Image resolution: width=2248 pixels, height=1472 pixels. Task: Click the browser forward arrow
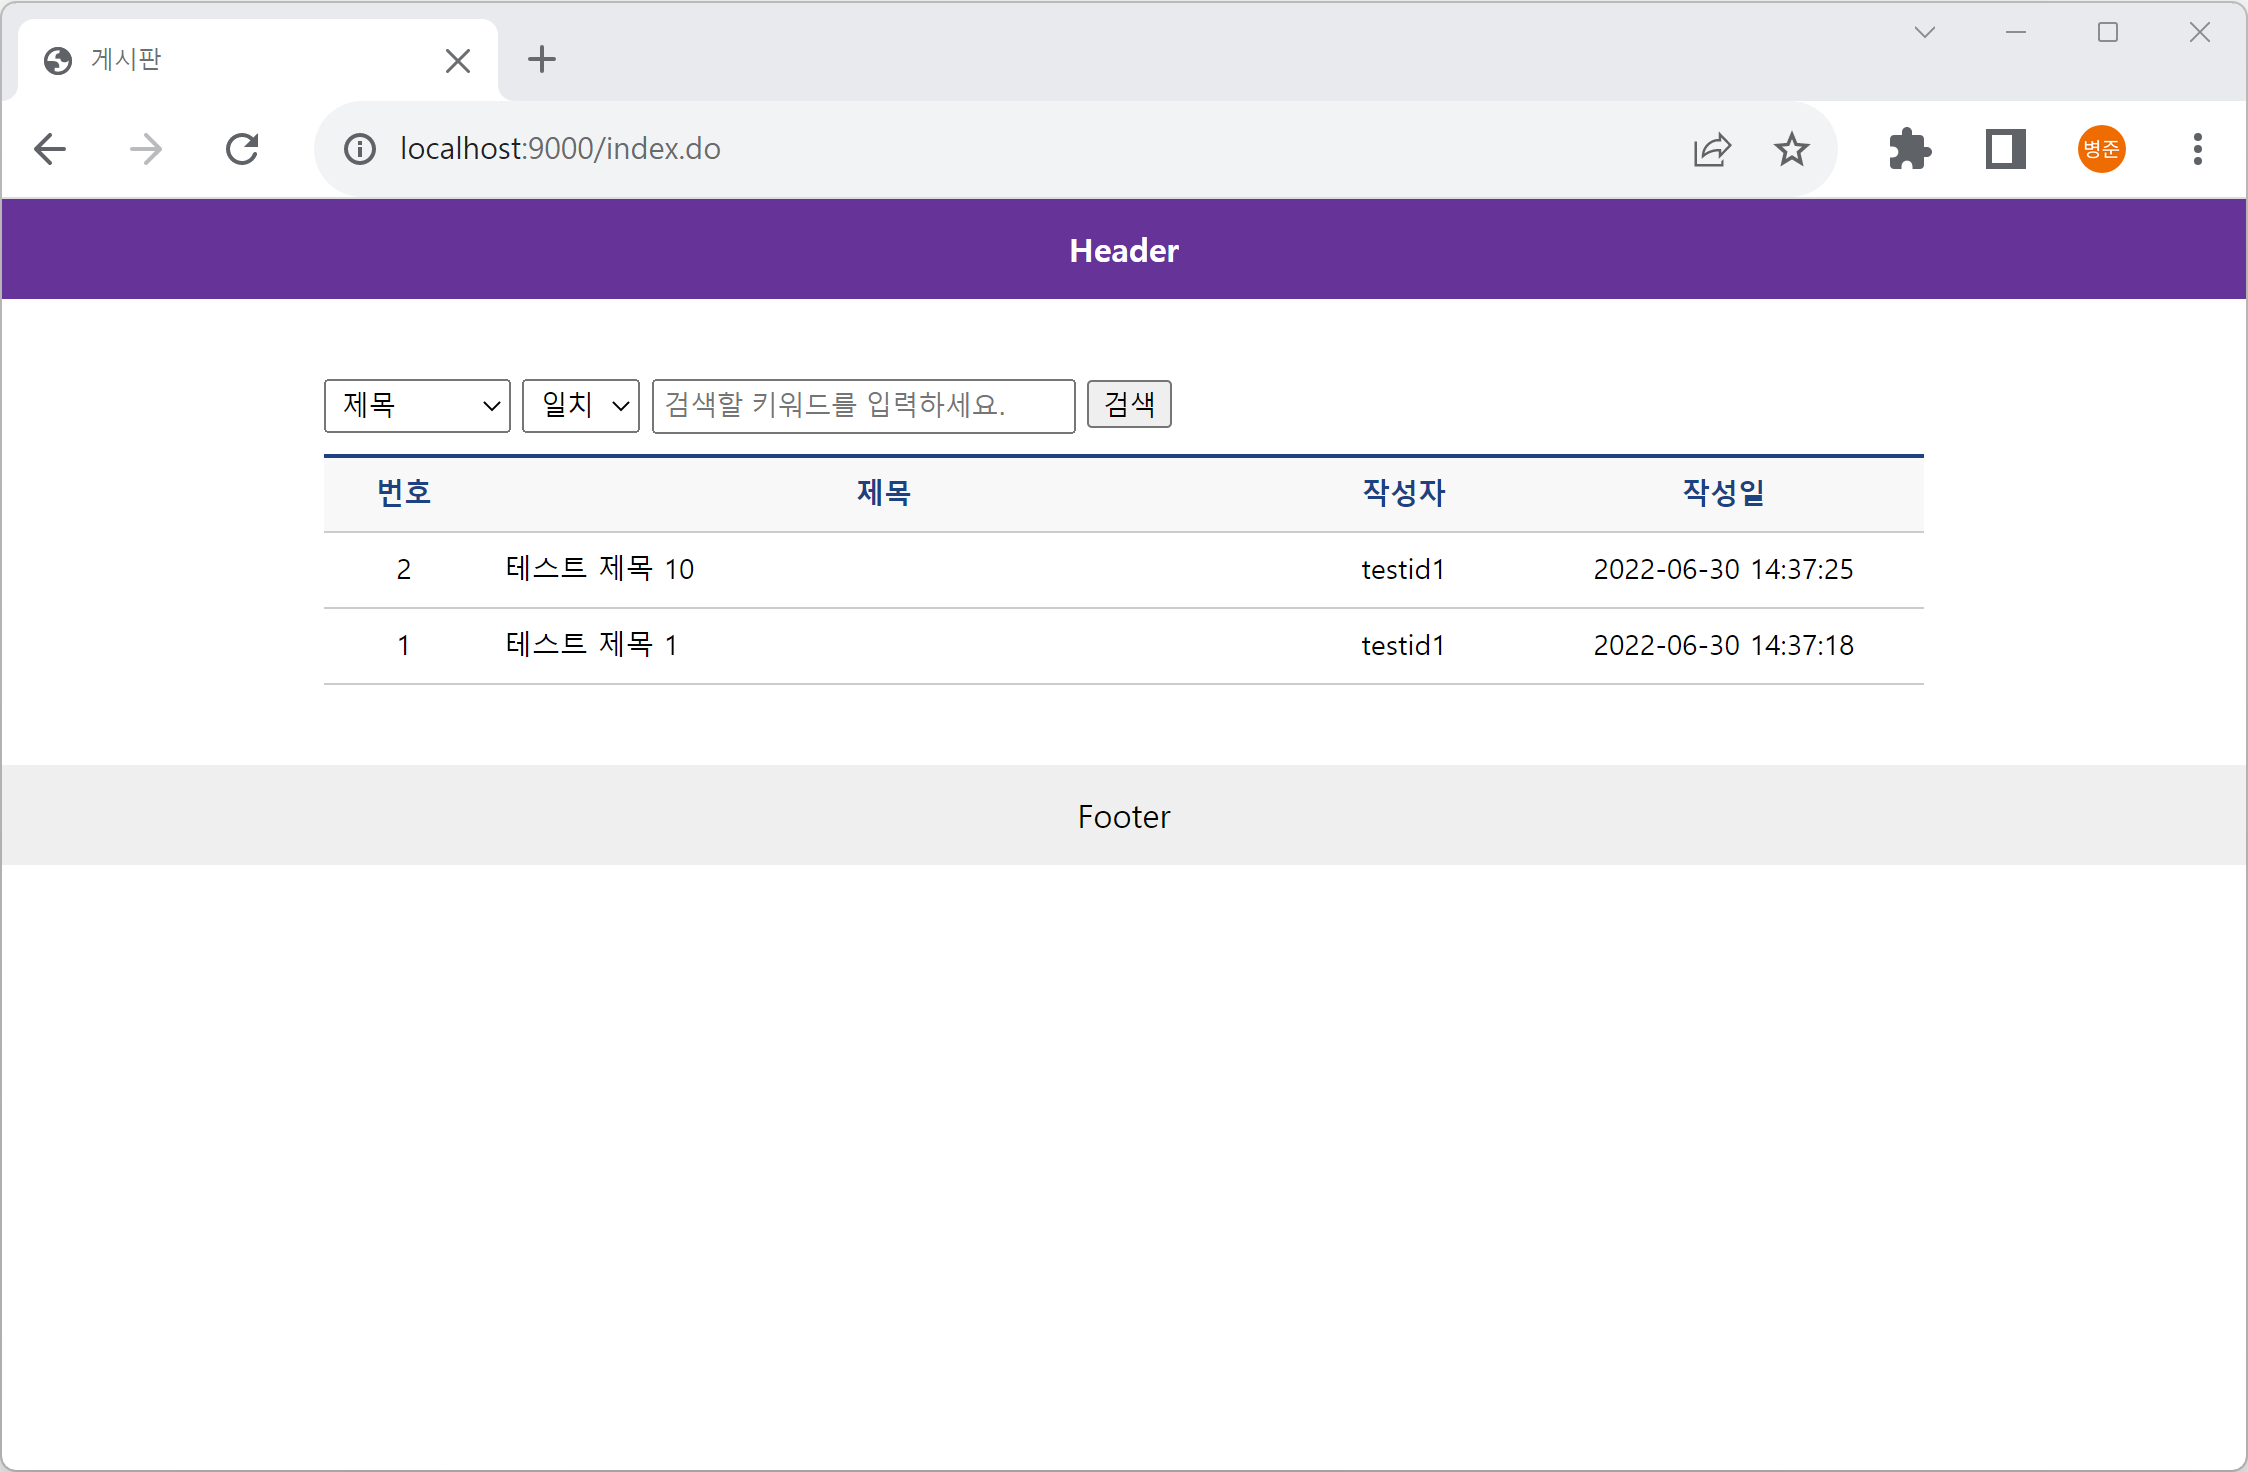(146, 150)
